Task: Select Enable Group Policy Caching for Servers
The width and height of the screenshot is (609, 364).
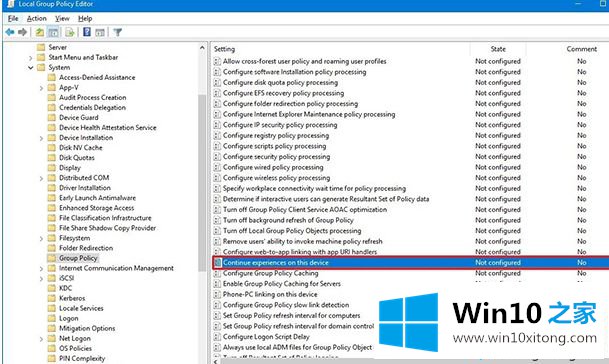Action: [x=282, y=284]
